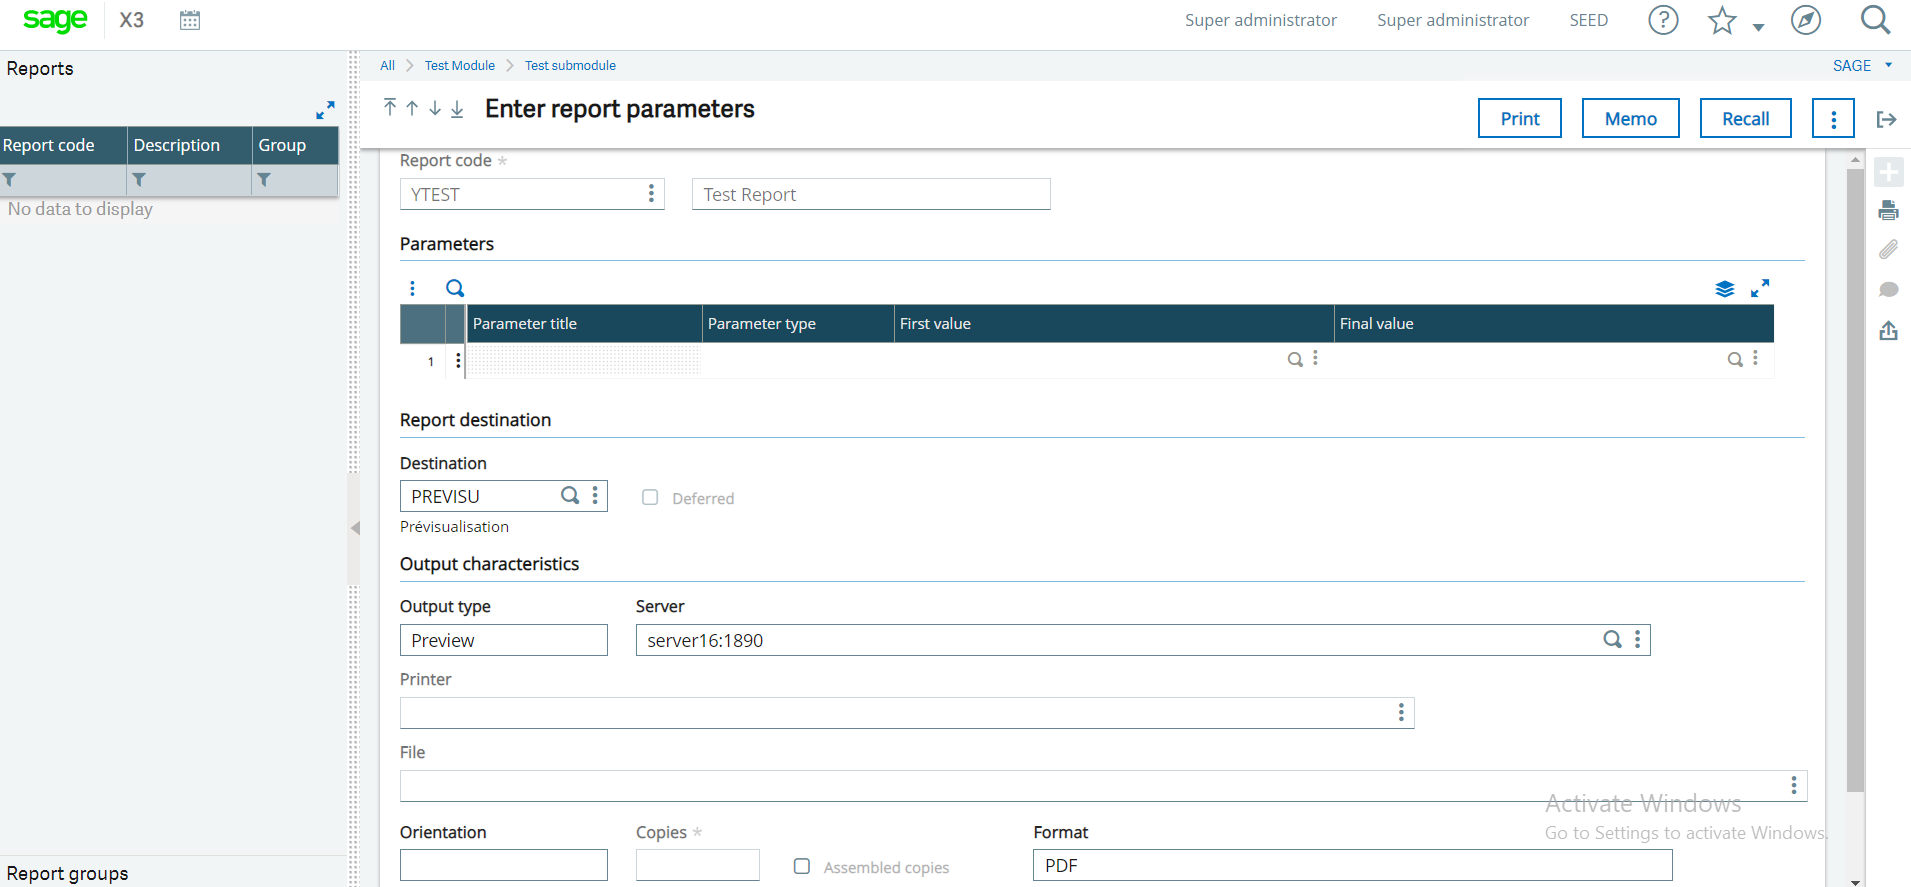Image resolution: width=1911 pixels, height=887 pixels.
Task: Expand the Reports list panel
Action: pos(325,110)
